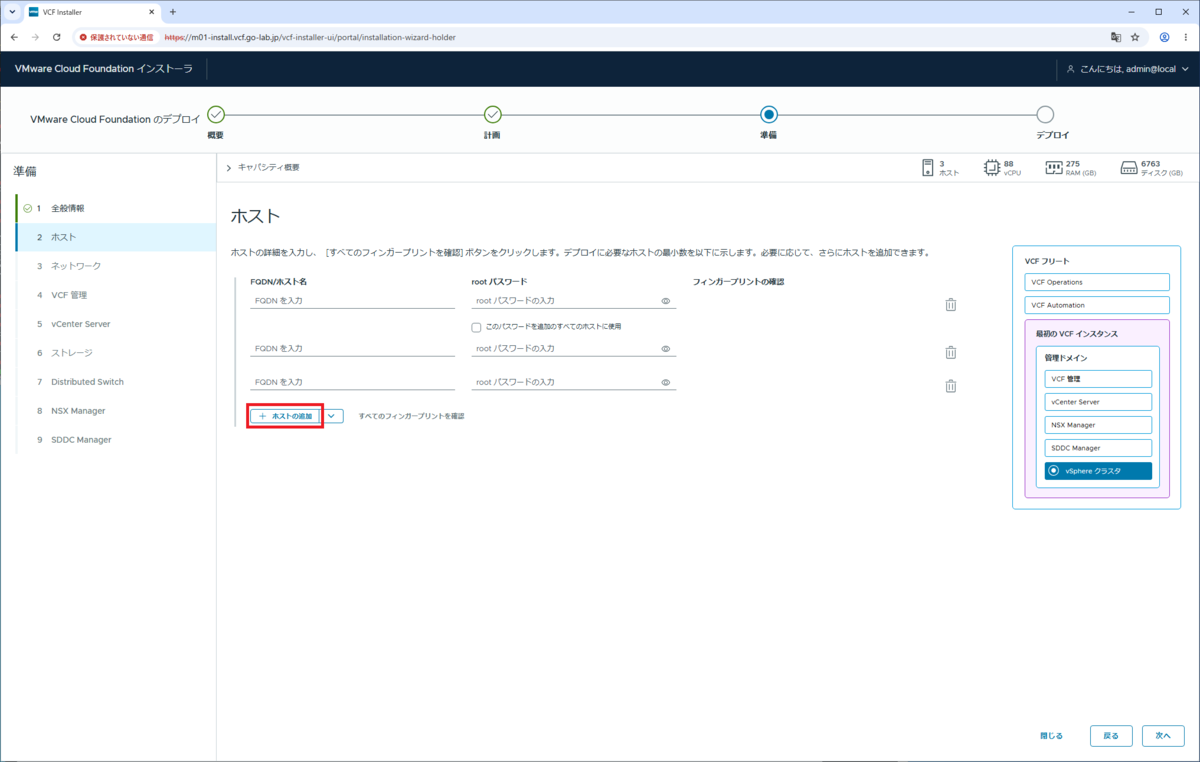Click vCenter Server box in management domain
The image size is (1200, 762).
click(x=1098, y=402)
